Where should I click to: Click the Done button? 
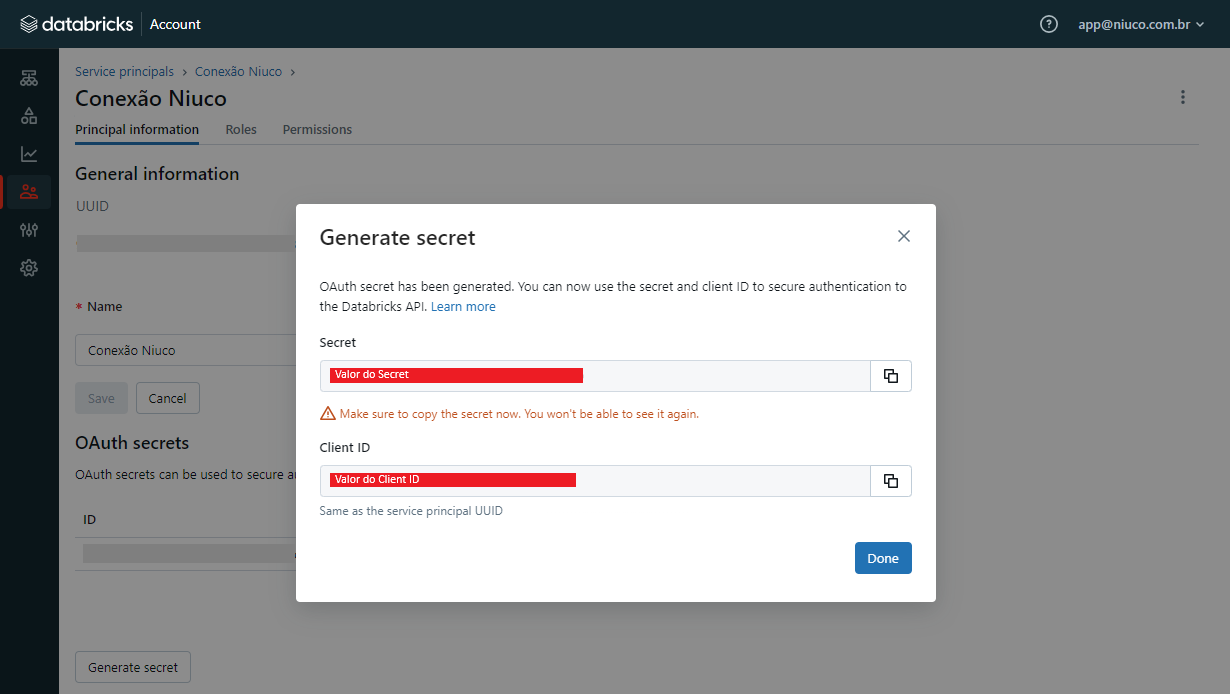click(x=883, y=558)
